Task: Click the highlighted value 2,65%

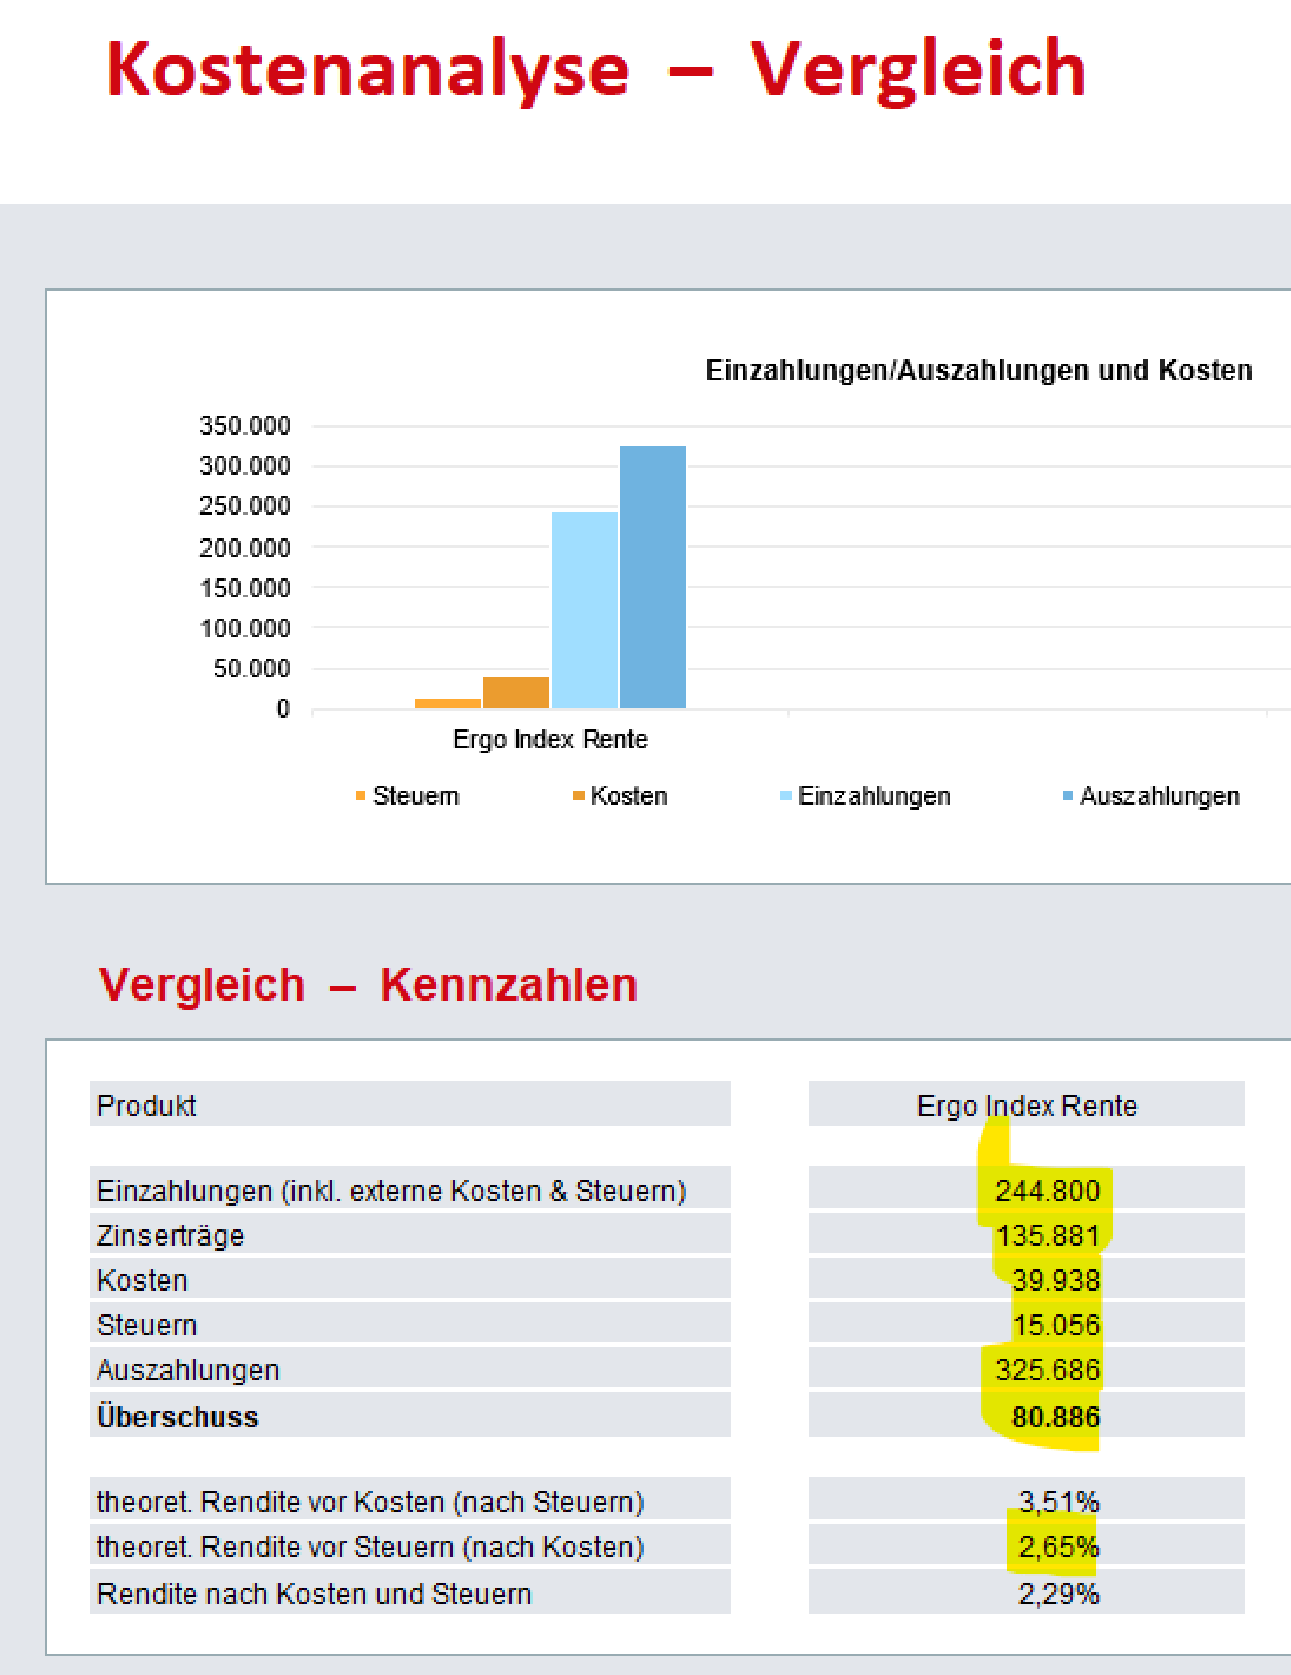Action: [1059, 1547]
